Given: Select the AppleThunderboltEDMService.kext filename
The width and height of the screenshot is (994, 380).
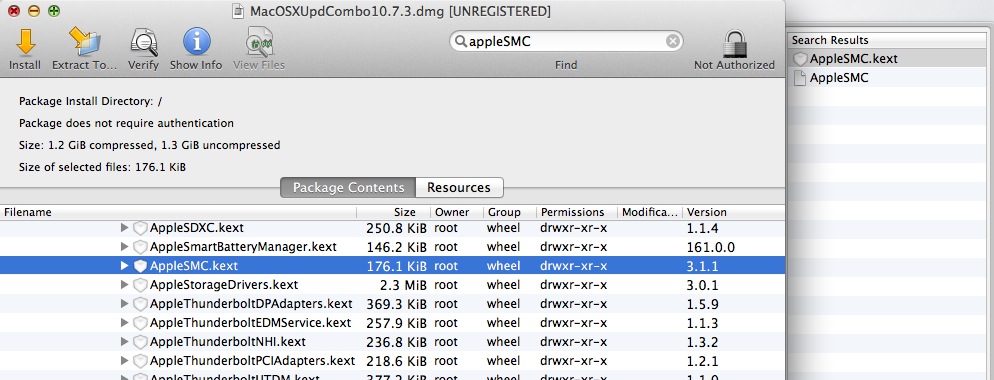Looking at the screenshot, I should tap(250, 324).
